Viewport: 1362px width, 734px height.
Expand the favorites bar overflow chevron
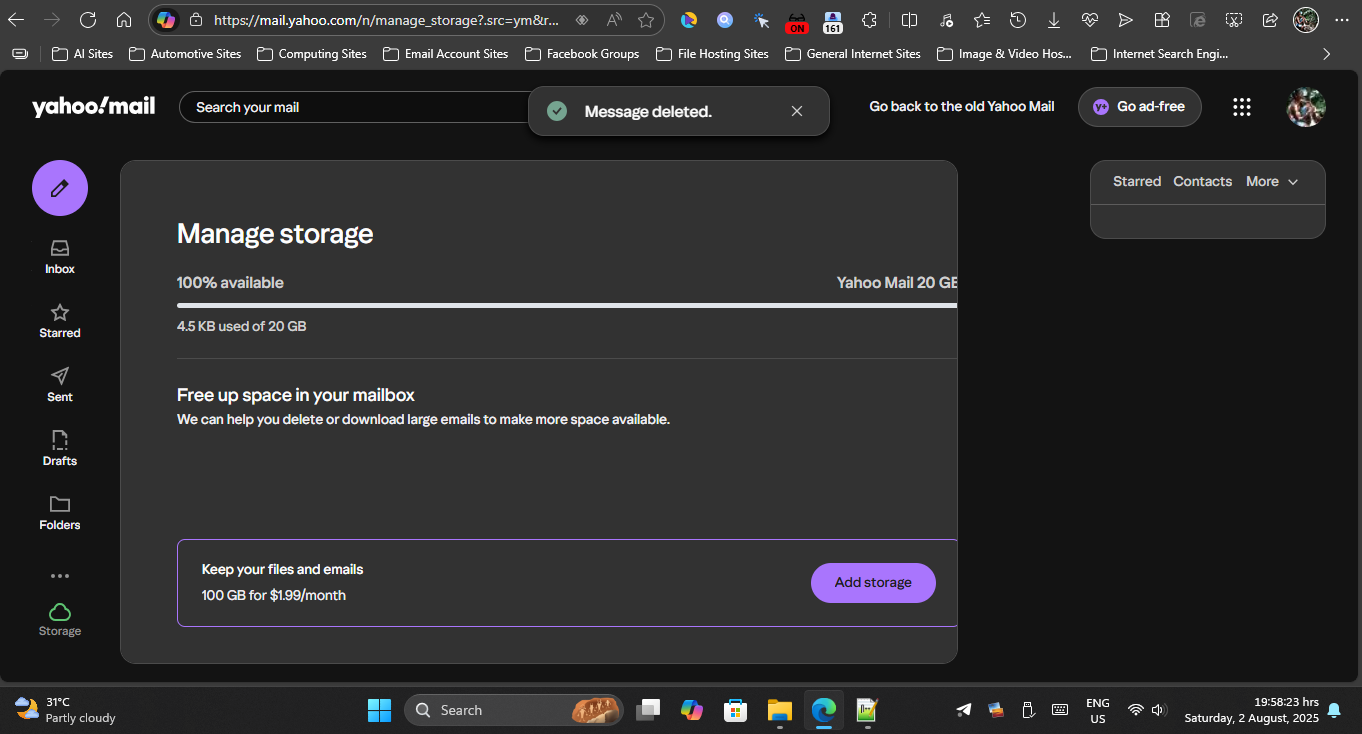pos(1327,54)
